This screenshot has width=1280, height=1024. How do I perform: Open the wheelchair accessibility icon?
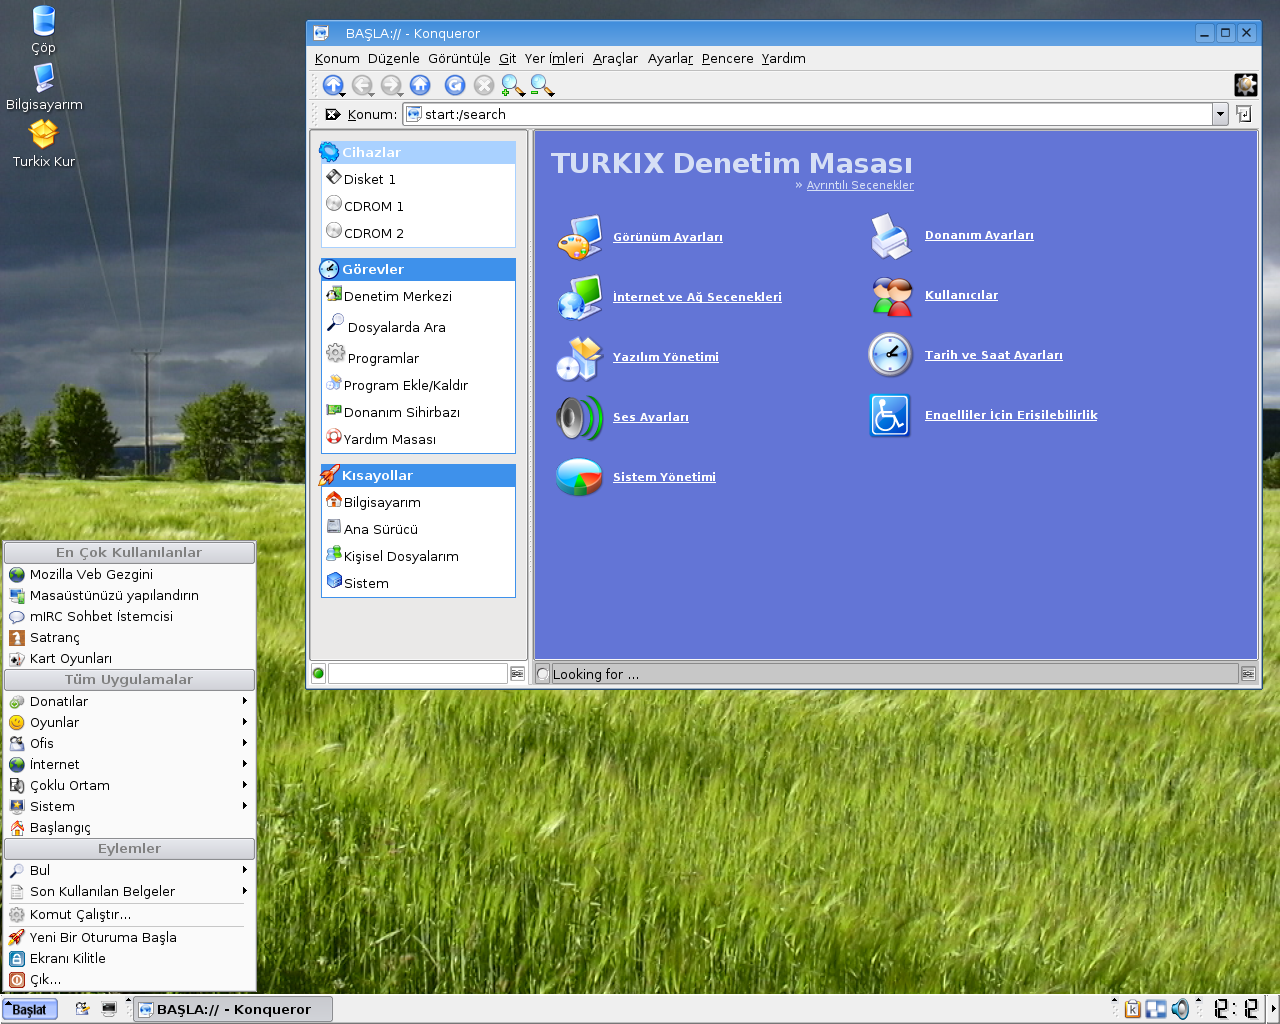click(x=889, y=415)
